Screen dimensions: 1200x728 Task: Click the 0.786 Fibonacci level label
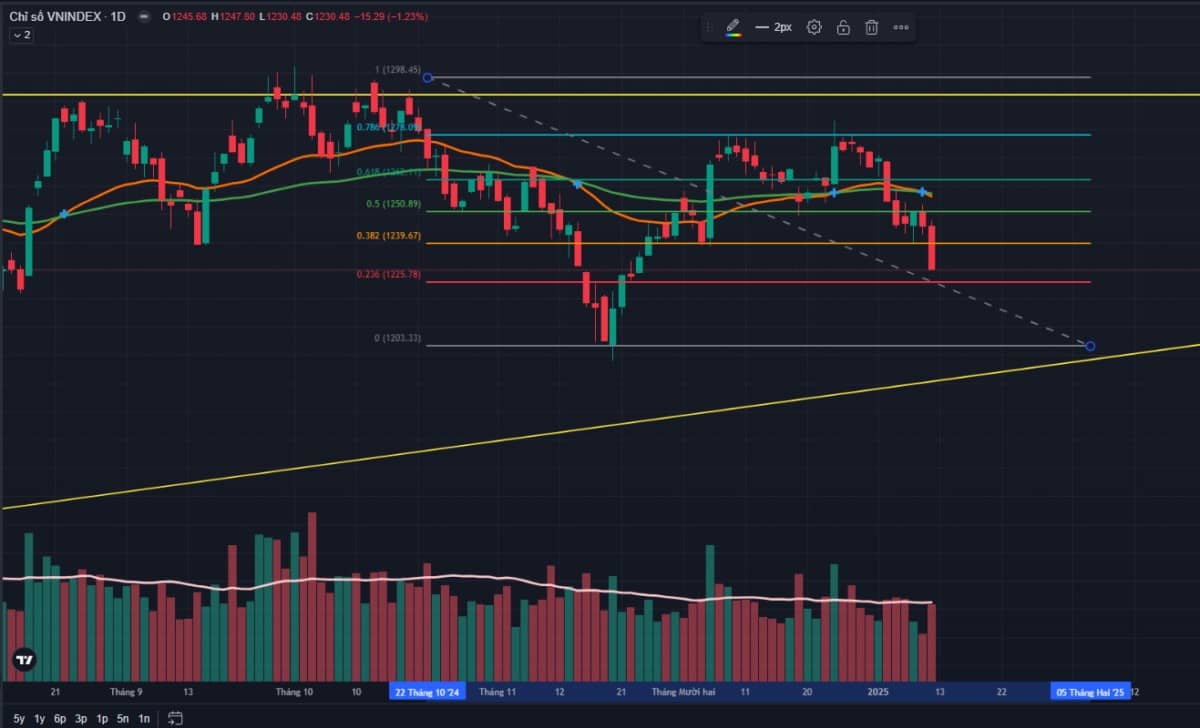coord(390,127)
